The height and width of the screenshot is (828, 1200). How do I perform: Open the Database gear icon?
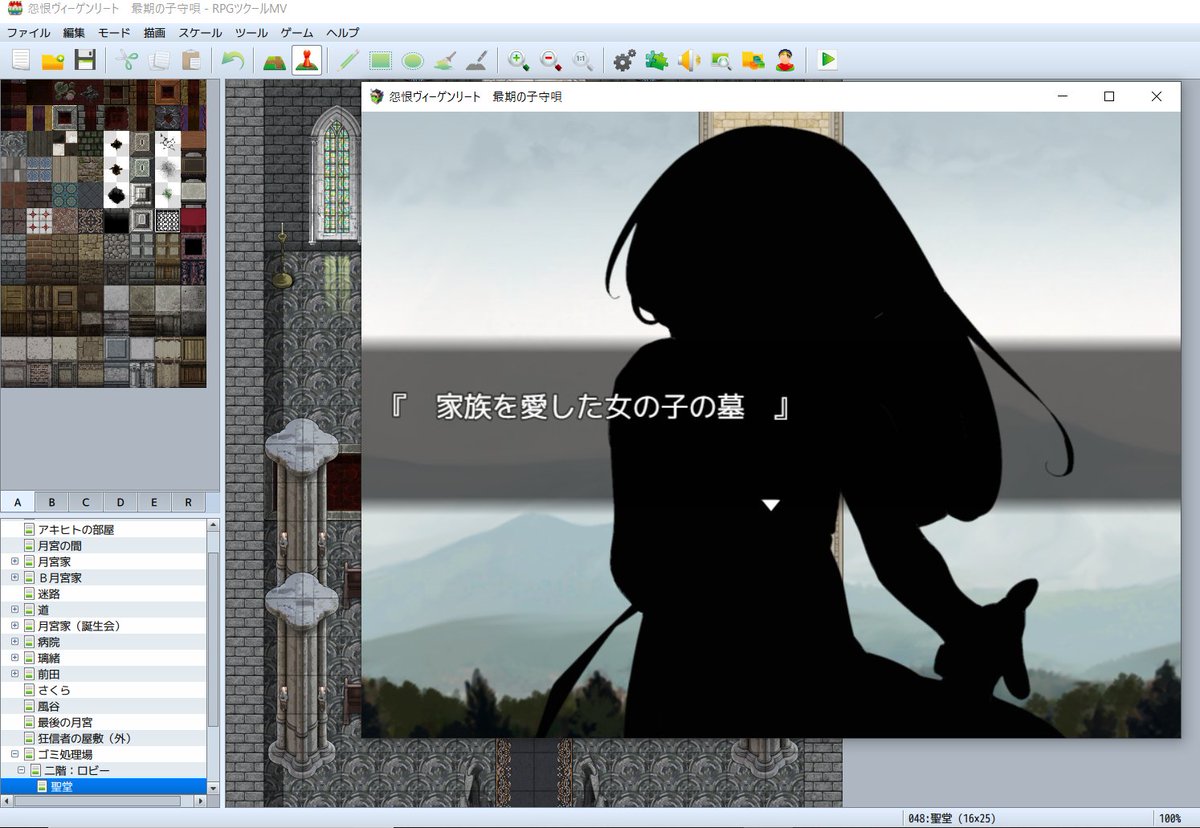[x=624, y=60]
